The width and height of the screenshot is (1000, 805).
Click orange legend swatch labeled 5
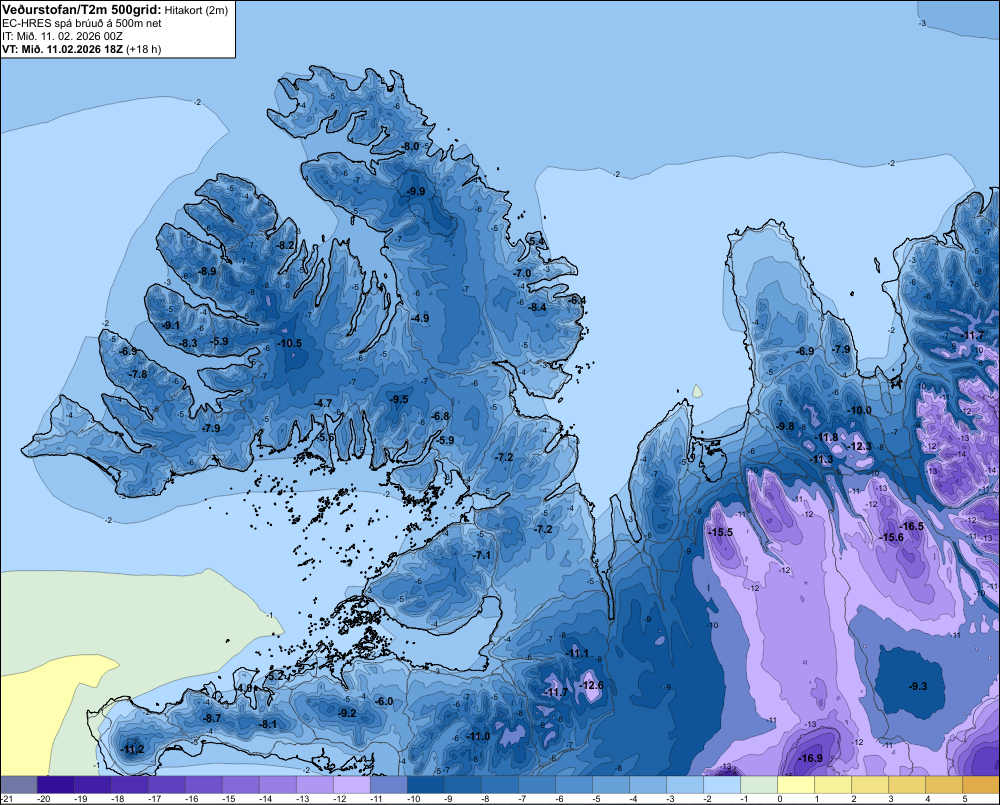coord(980,784)
